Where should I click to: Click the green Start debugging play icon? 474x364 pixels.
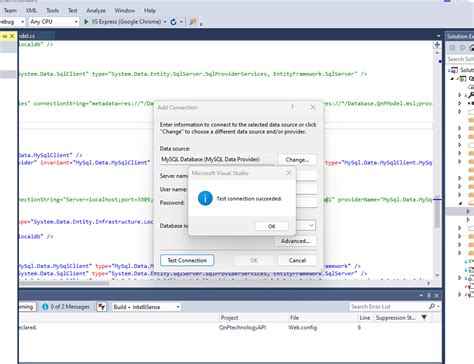[x=86, y=22]
